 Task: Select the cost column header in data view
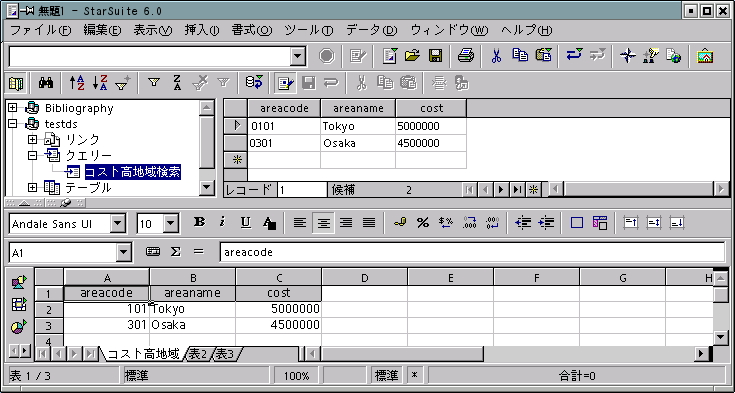(431, 108)
